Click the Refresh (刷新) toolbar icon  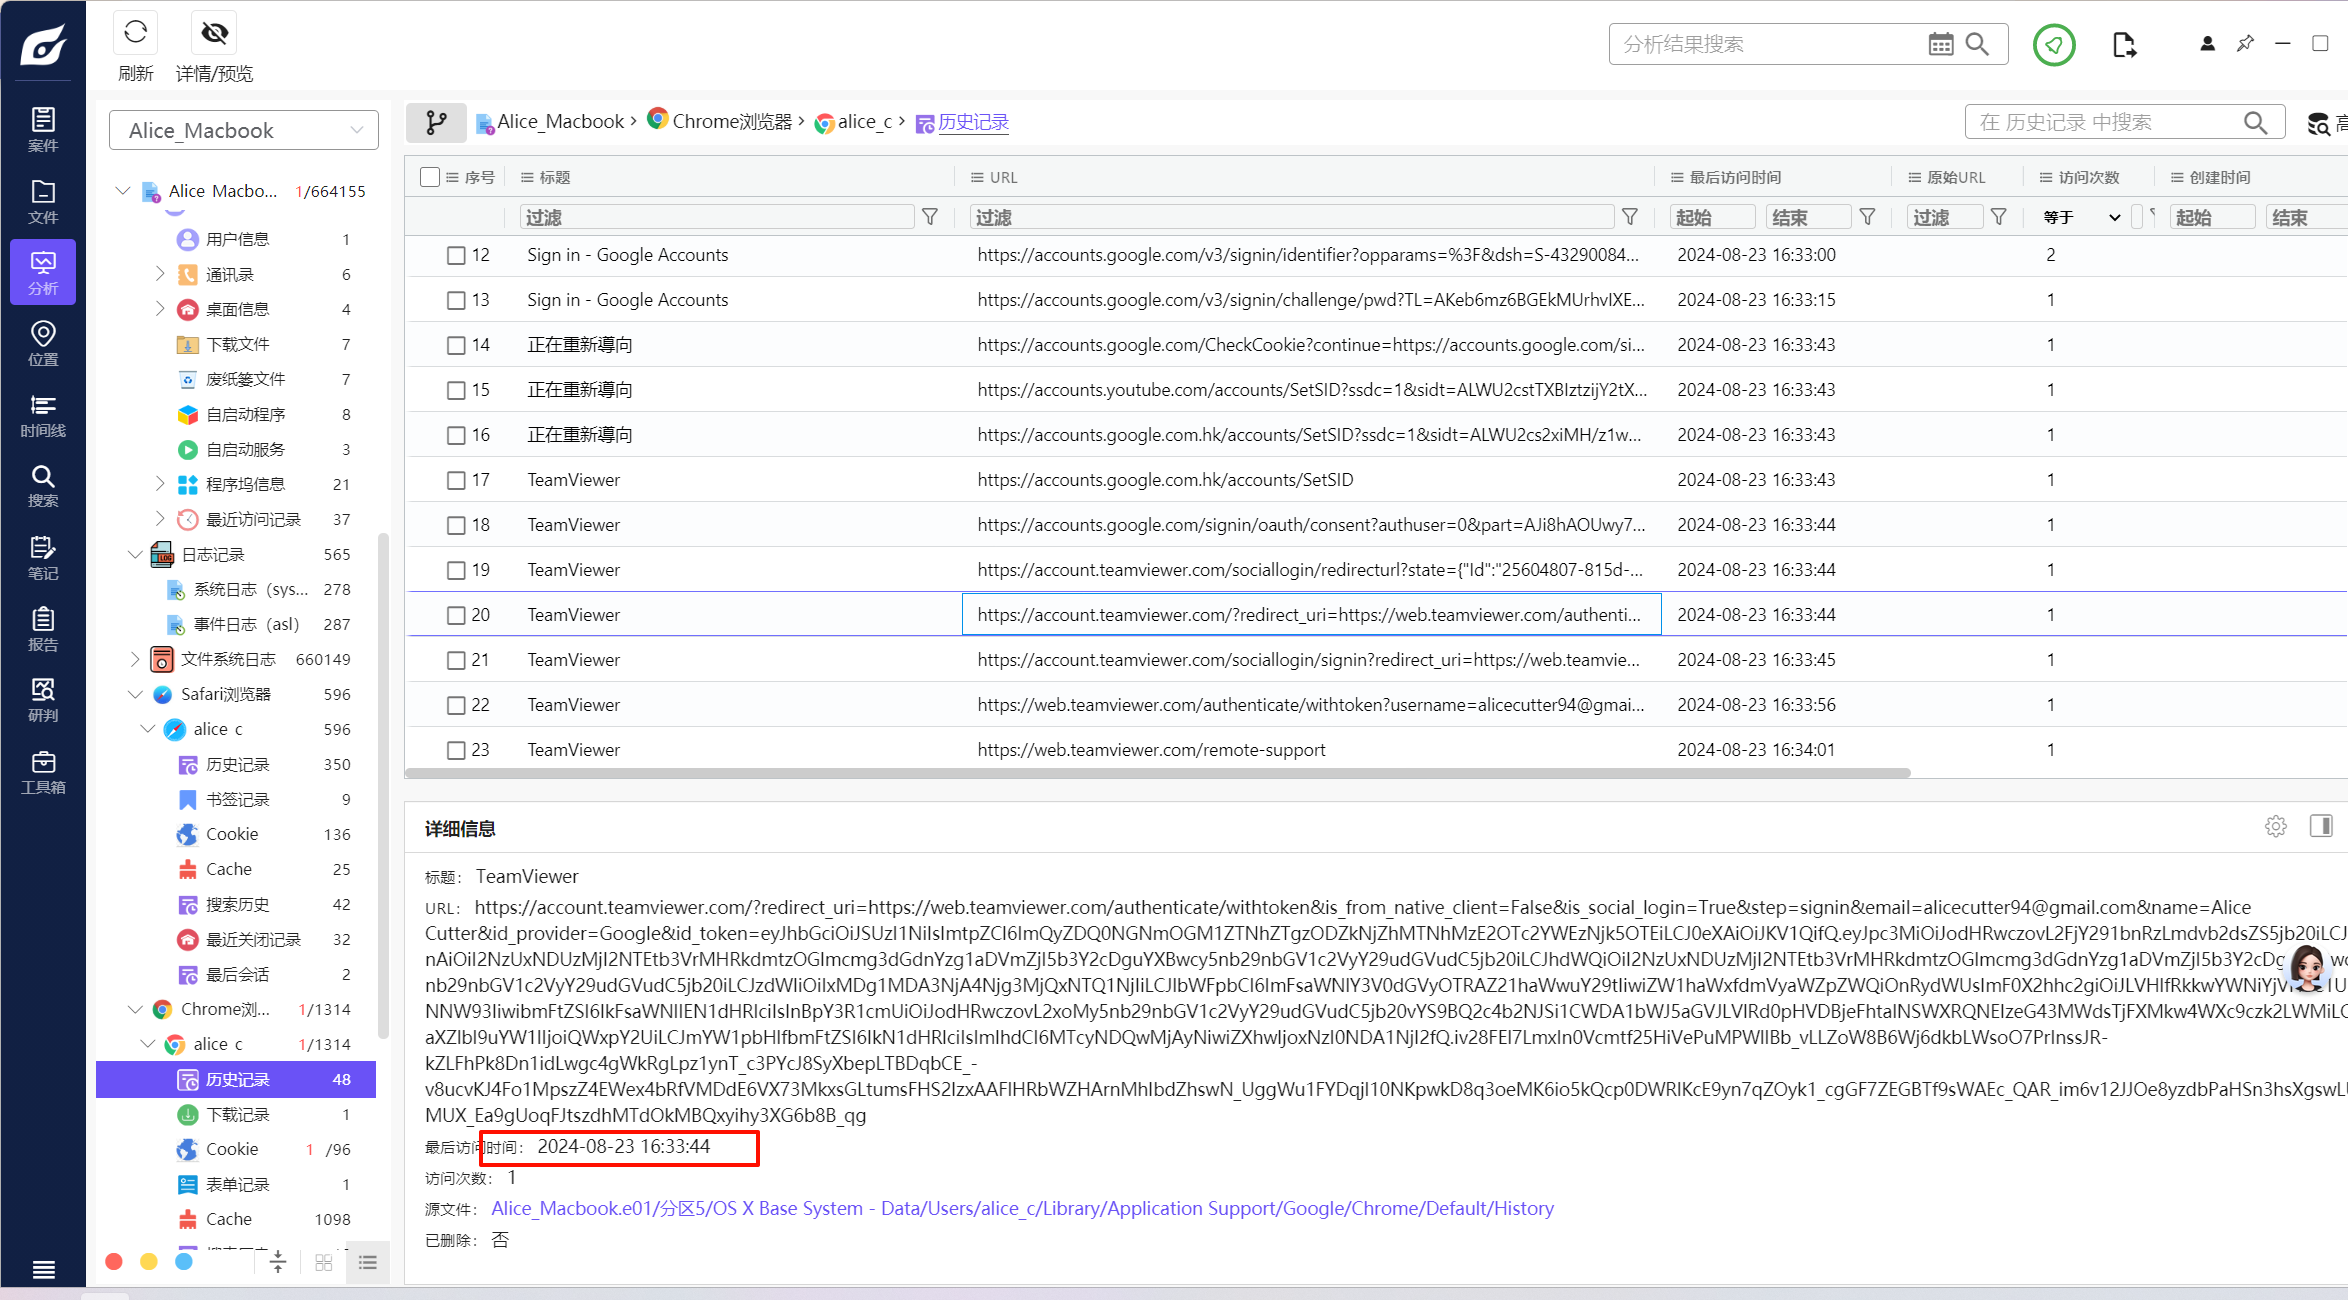point(135,34)
